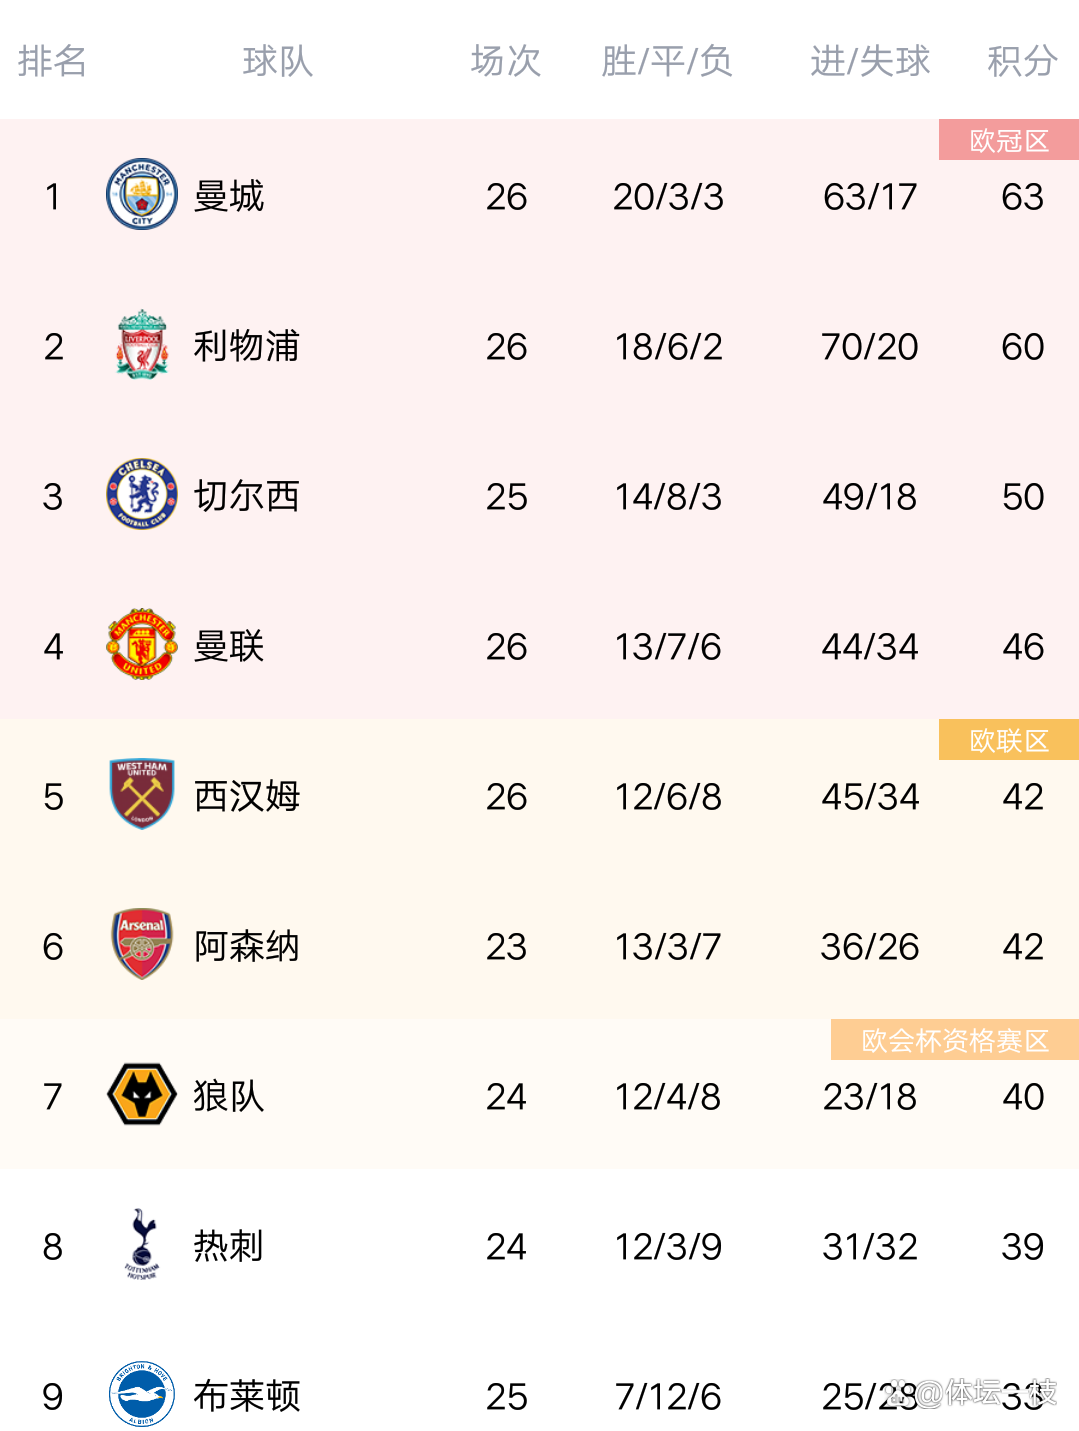Tap the 欧联区 zone label
Screen dimensions: 1079x1431
[1009, 741]
